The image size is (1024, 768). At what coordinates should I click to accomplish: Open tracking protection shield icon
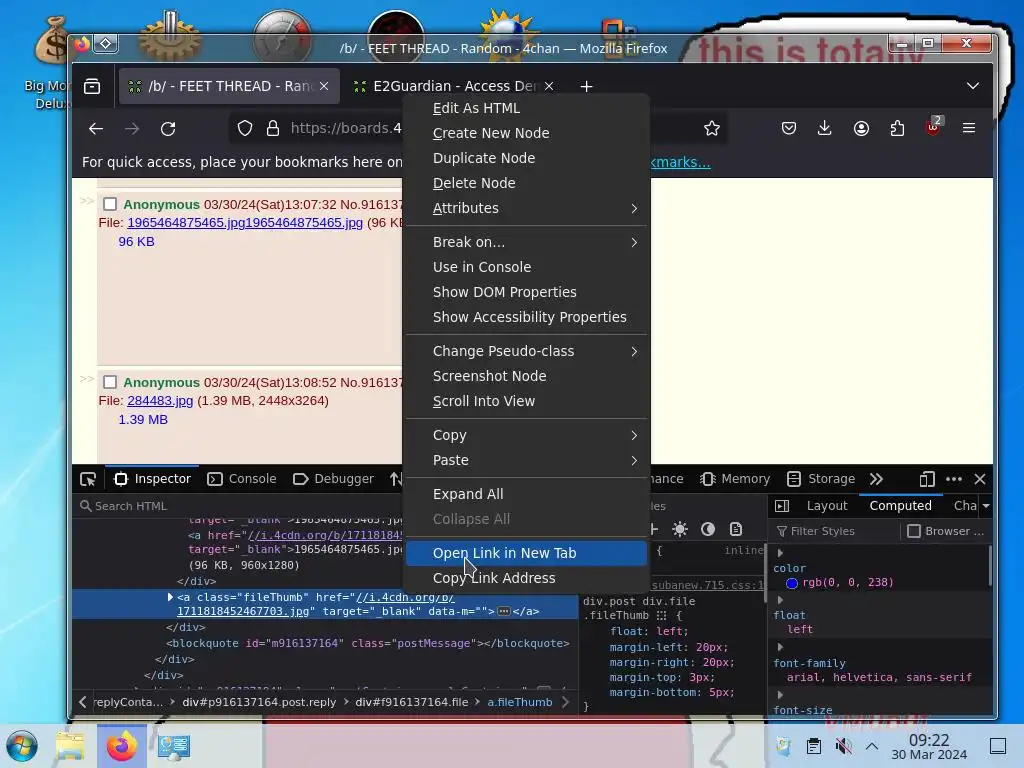click(x=245, y=129)
